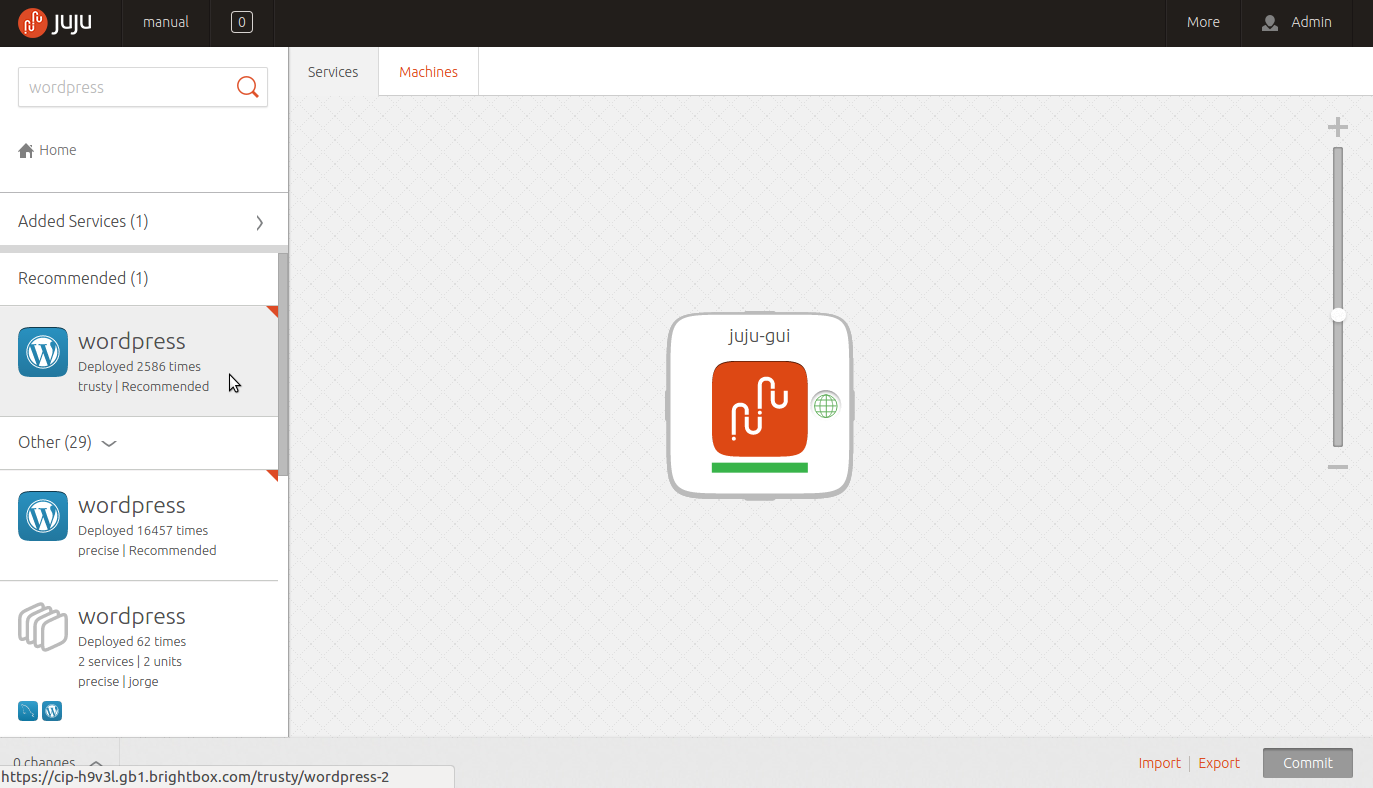Screen dimensions: 1373x788
Task: Open the Admin user menu
Action: [x=1297, y=22]
